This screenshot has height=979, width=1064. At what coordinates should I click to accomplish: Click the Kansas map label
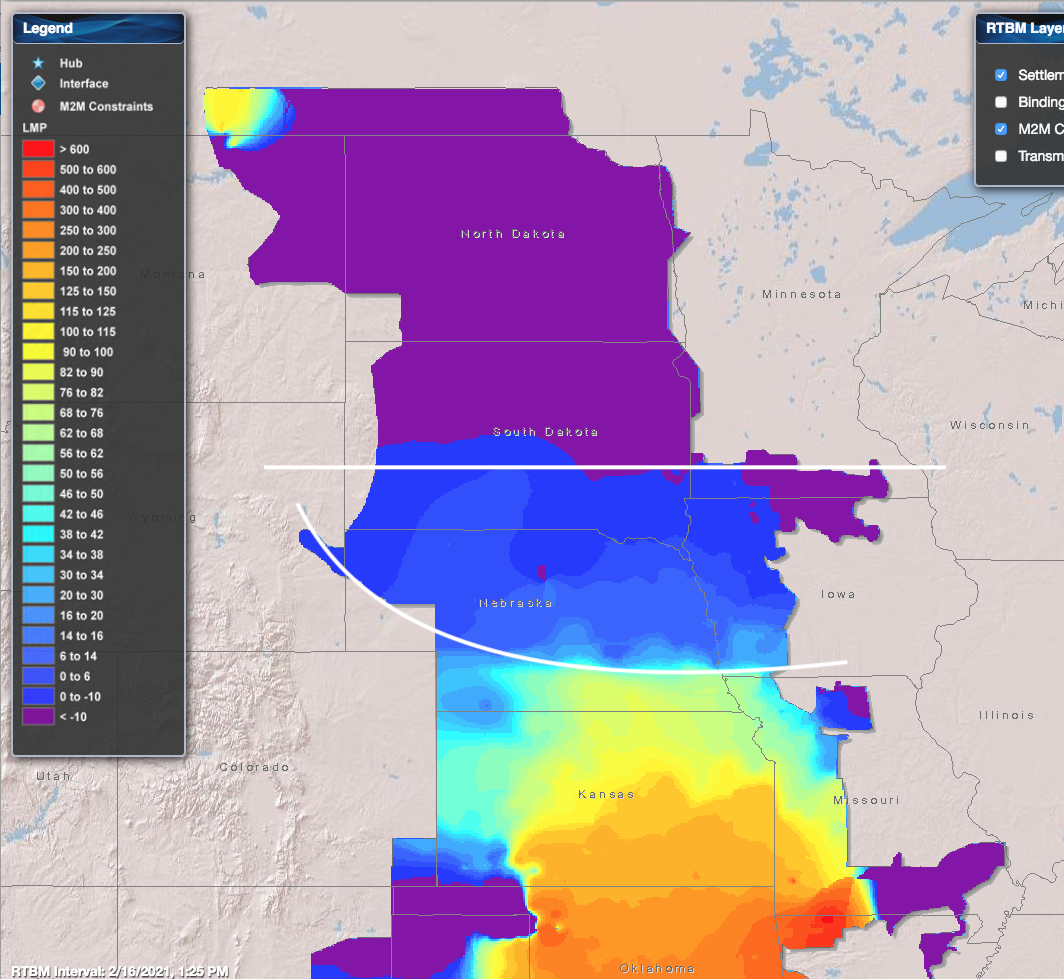[607, 794]
